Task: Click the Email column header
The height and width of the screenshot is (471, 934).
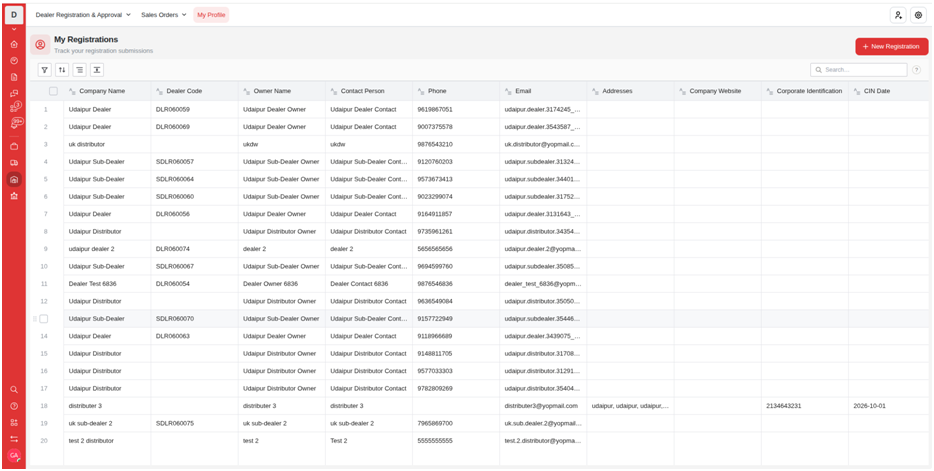Action: pyautogui.click(x=543, y=91)
